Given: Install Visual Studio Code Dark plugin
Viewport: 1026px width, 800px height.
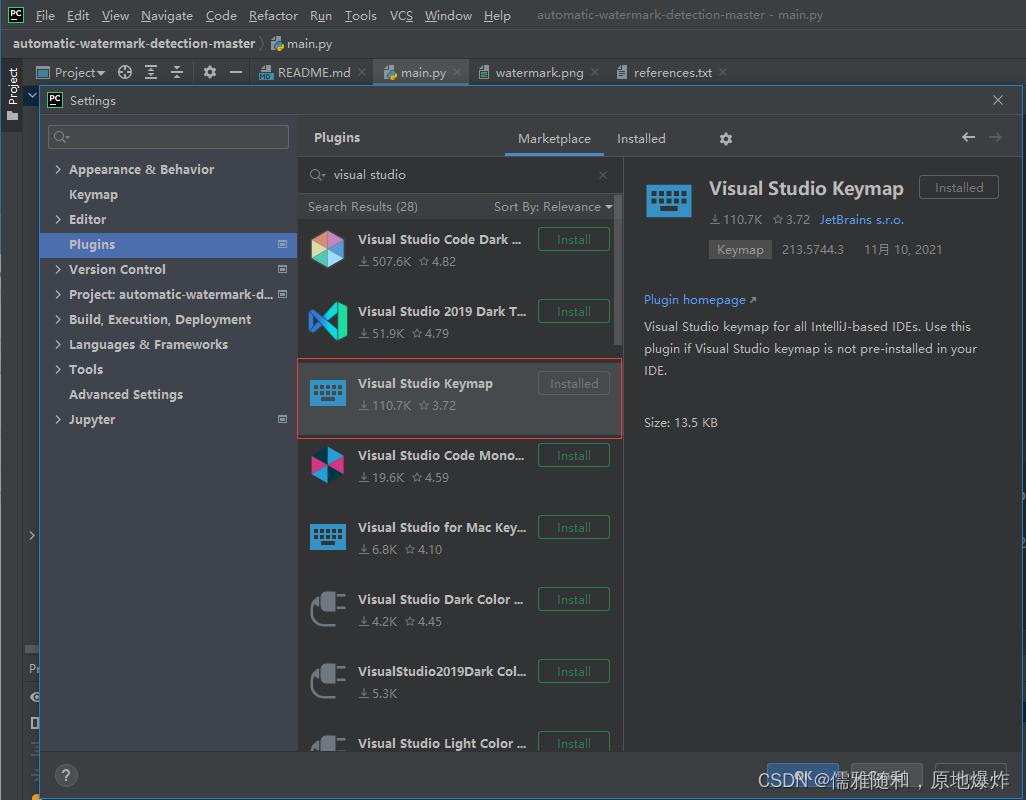Looking at the screenshot, I should point(574,239).
